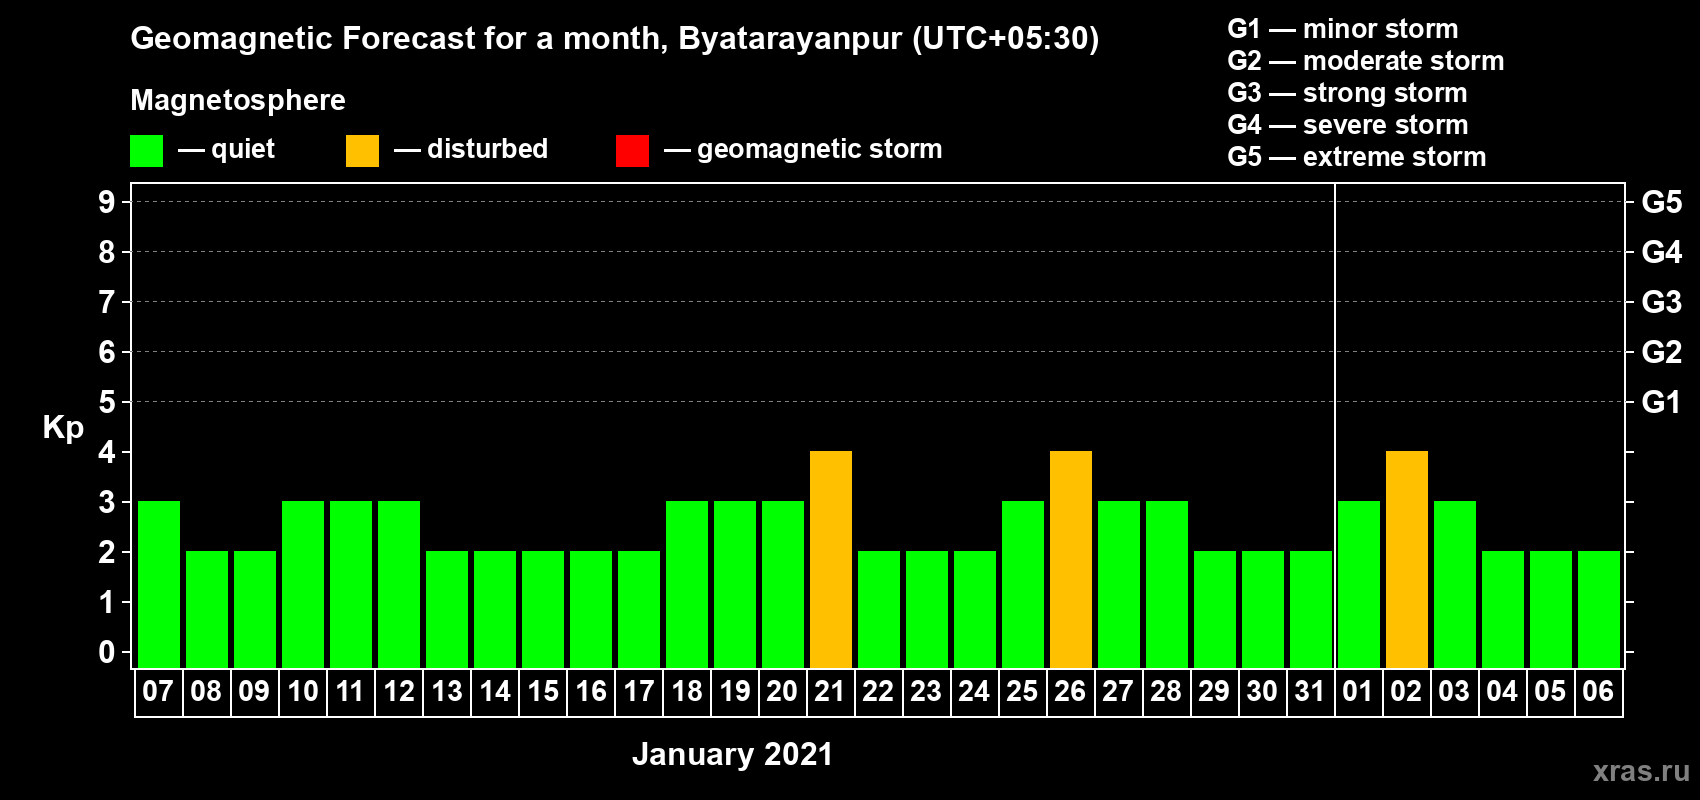The image size is (1700, 800).
Task: Click the orange disturbed legend swatch
Action: tap(362, 151)
